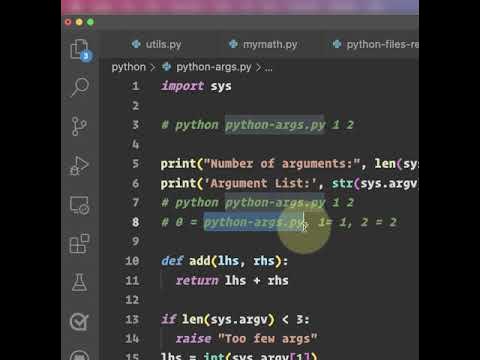
Task: Open the Search view magnifier icon
Action: click(x=80, y=87)
